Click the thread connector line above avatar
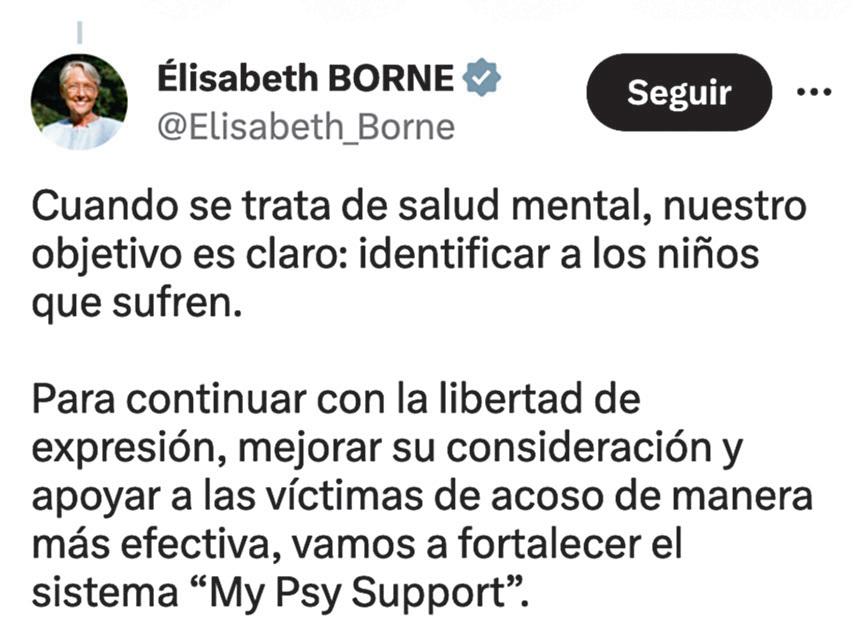 point(80,32)
